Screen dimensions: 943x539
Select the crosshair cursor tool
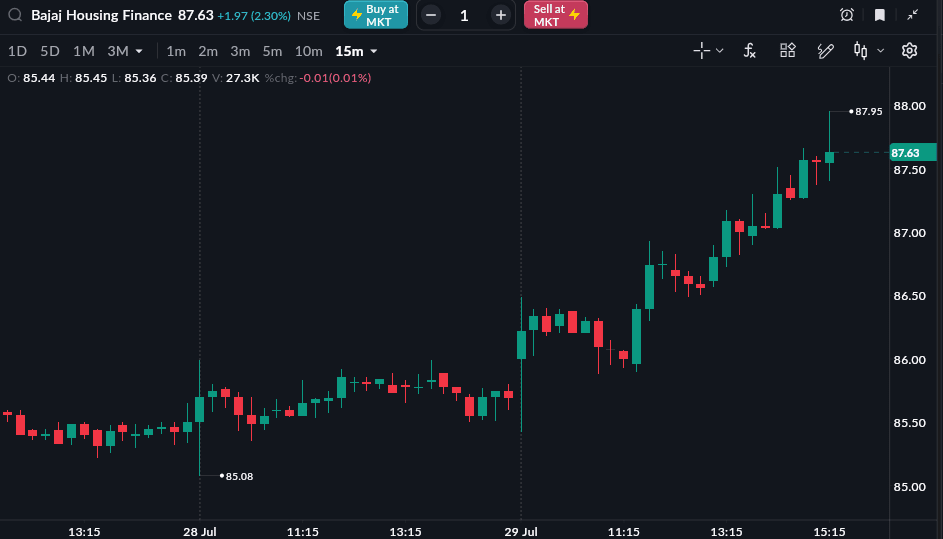coord(701,51)
